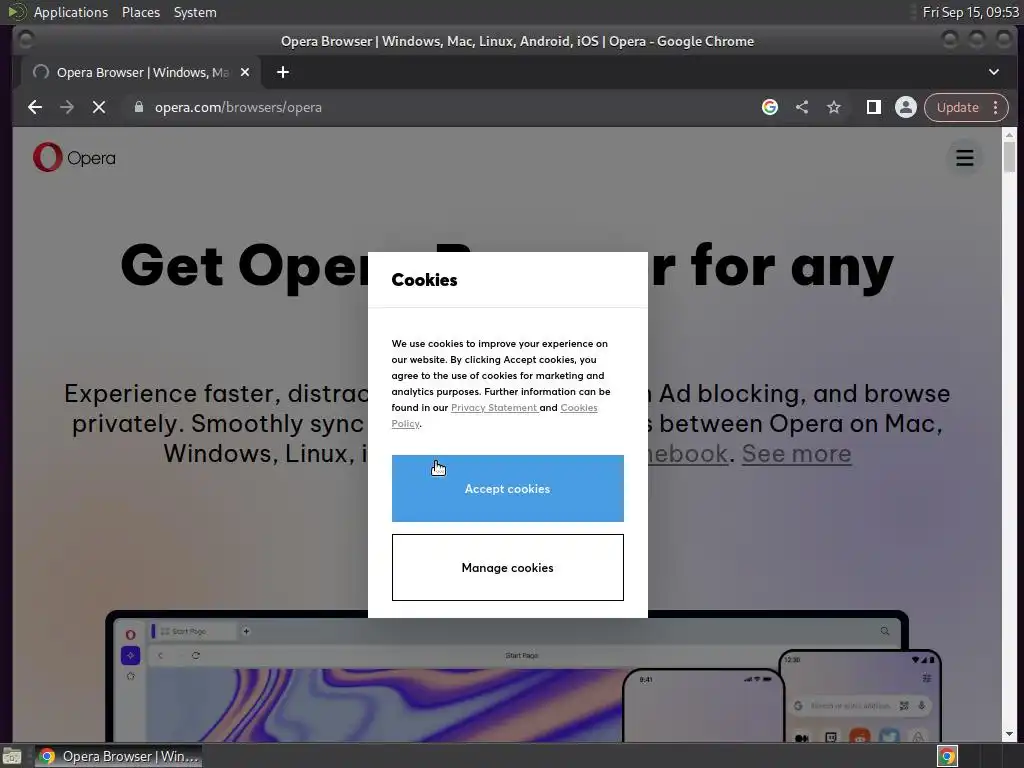This screenshot has width=1024, height=768.
Task: Click the share page icon
Action: pyautogui.click(x=802, y=107)
